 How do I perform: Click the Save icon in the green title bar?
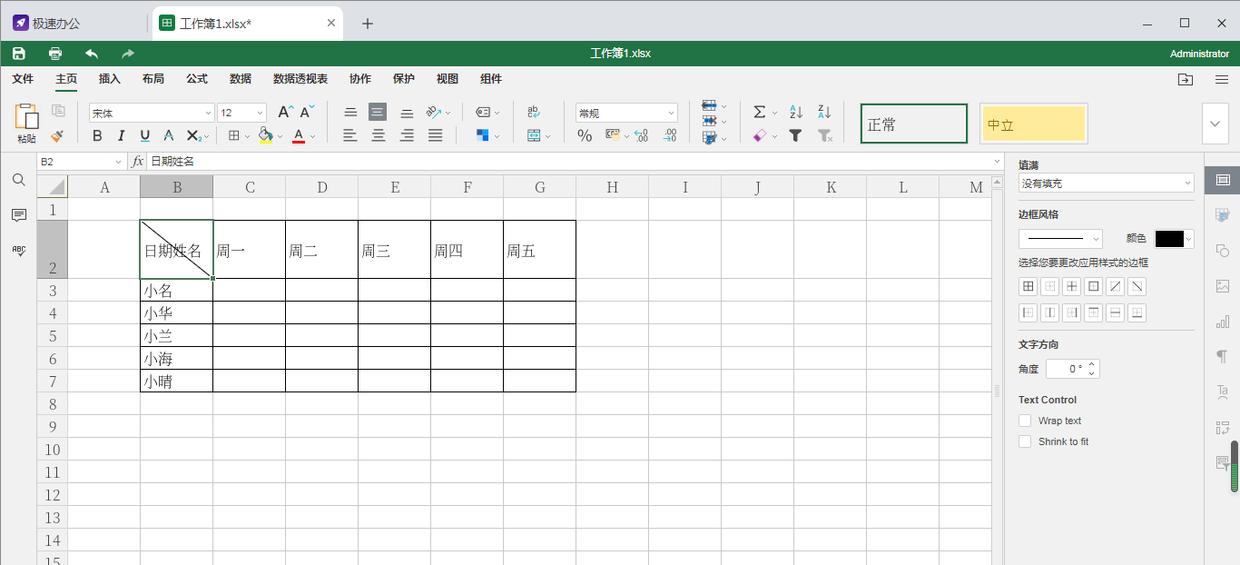pyautogui.click(x=19, y=53)
